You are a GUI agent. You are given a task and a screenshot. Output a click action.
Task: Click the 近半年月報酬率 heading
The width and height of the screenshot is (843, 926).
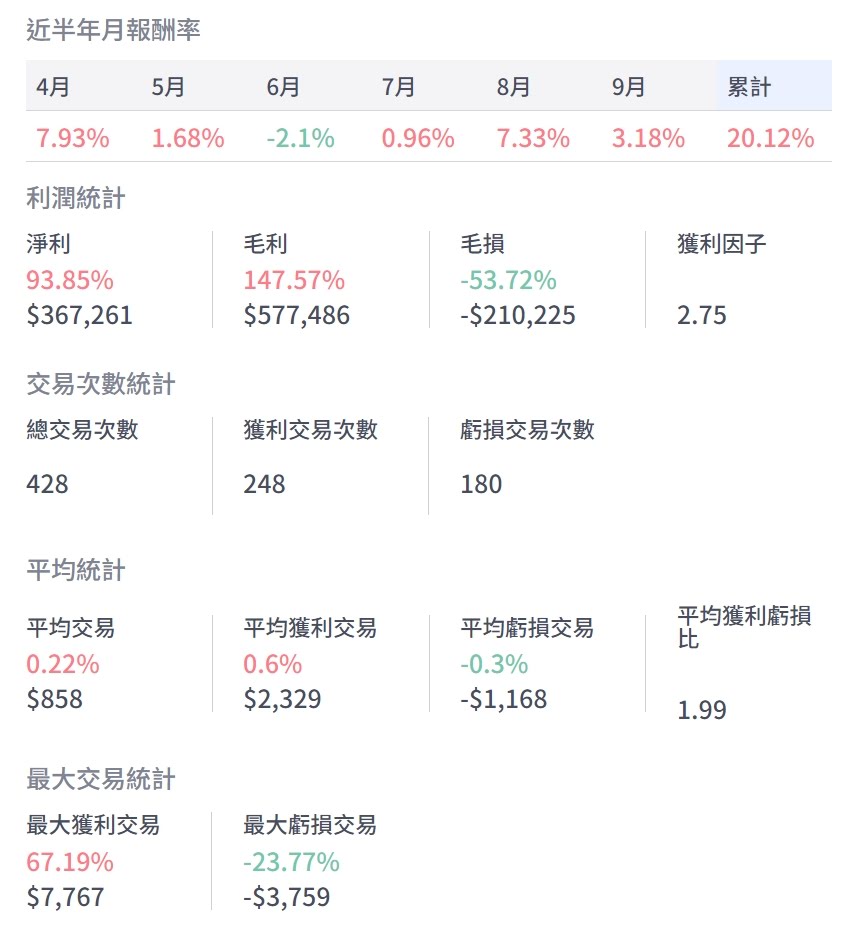(x=113, y=30)
